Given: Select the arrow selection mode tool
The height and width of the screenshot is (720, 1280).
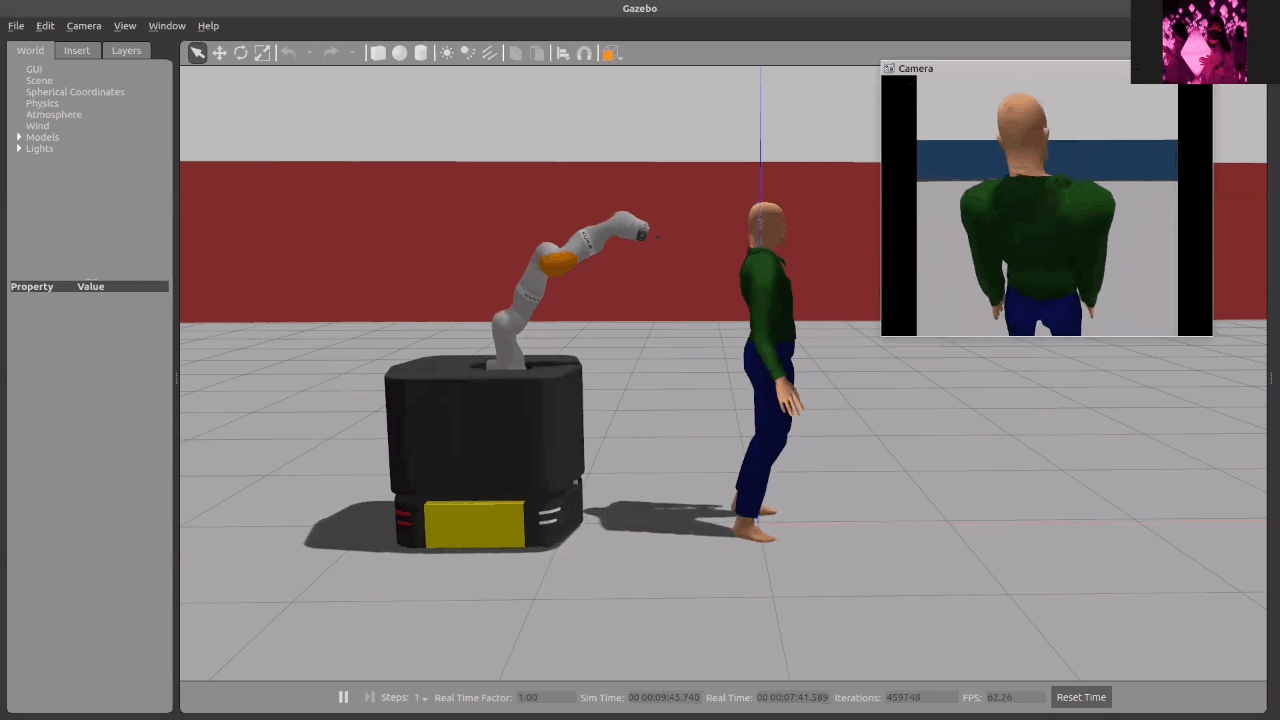Looking at the screenshot, I should pyautogui.click(x=198, y=53).
